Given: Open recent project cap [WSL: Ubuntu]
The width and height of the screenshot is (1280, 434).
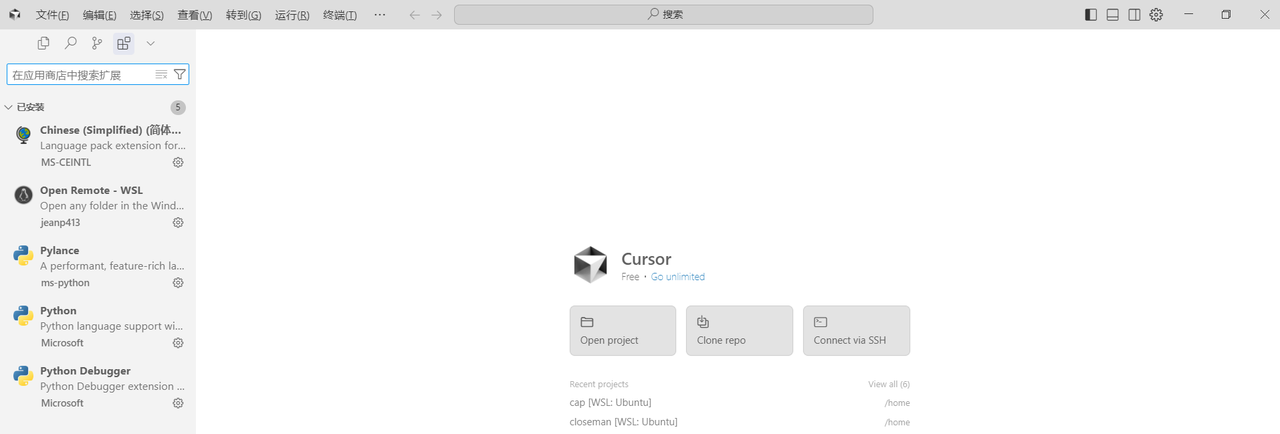Looking at the screenshot, I should click(740, 402).
